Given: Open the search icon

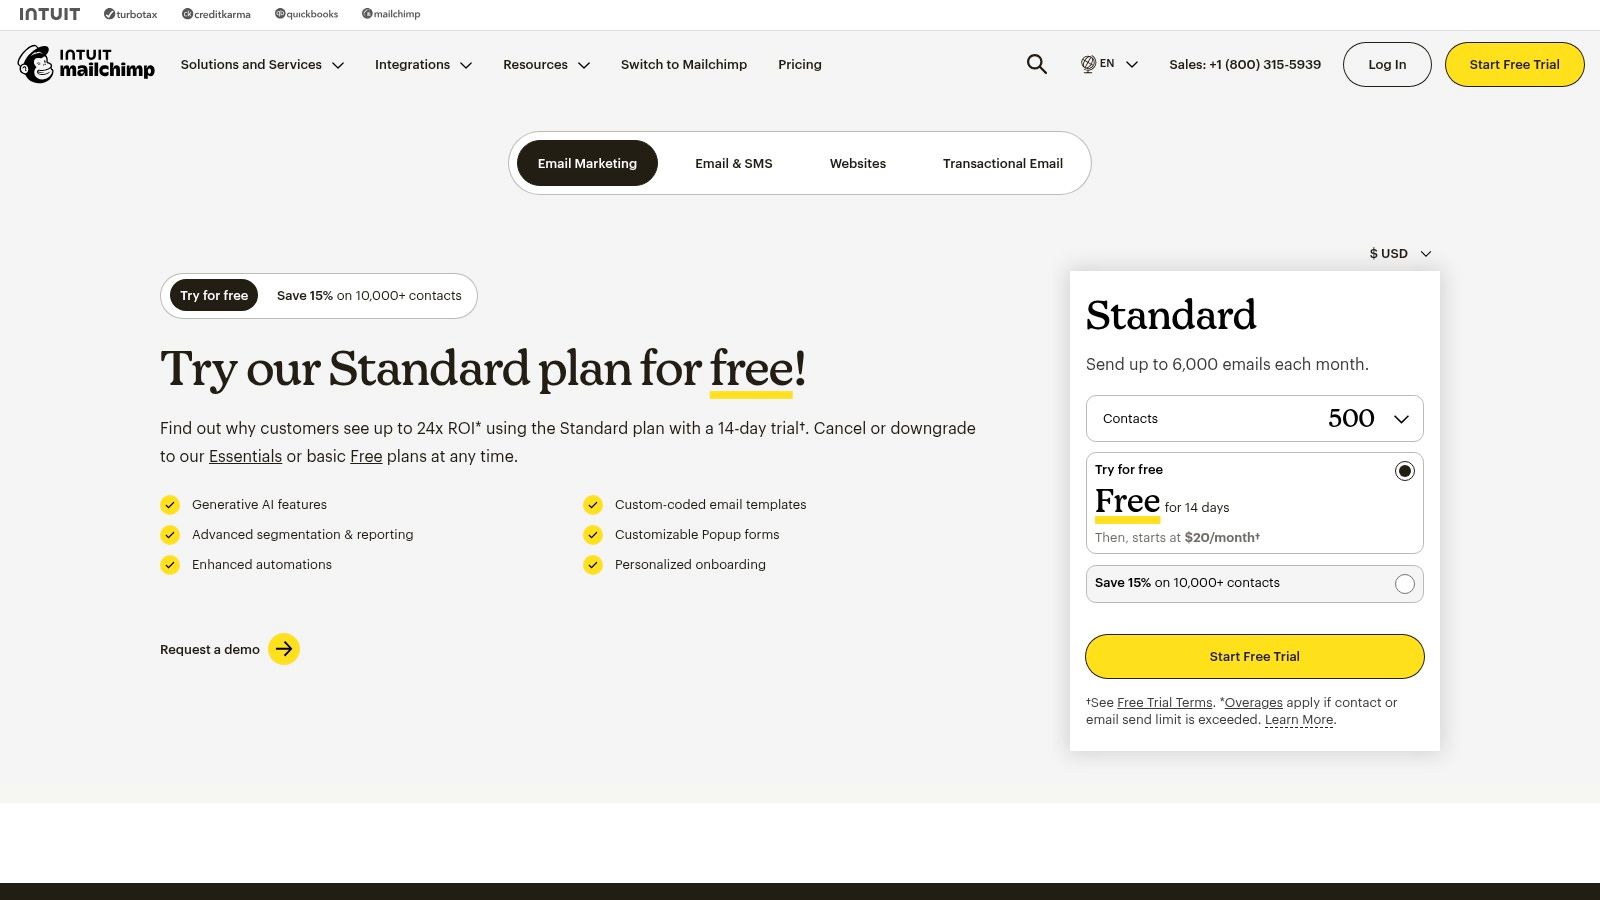Looking at the screenshot, I should (x=1036, y=64).
